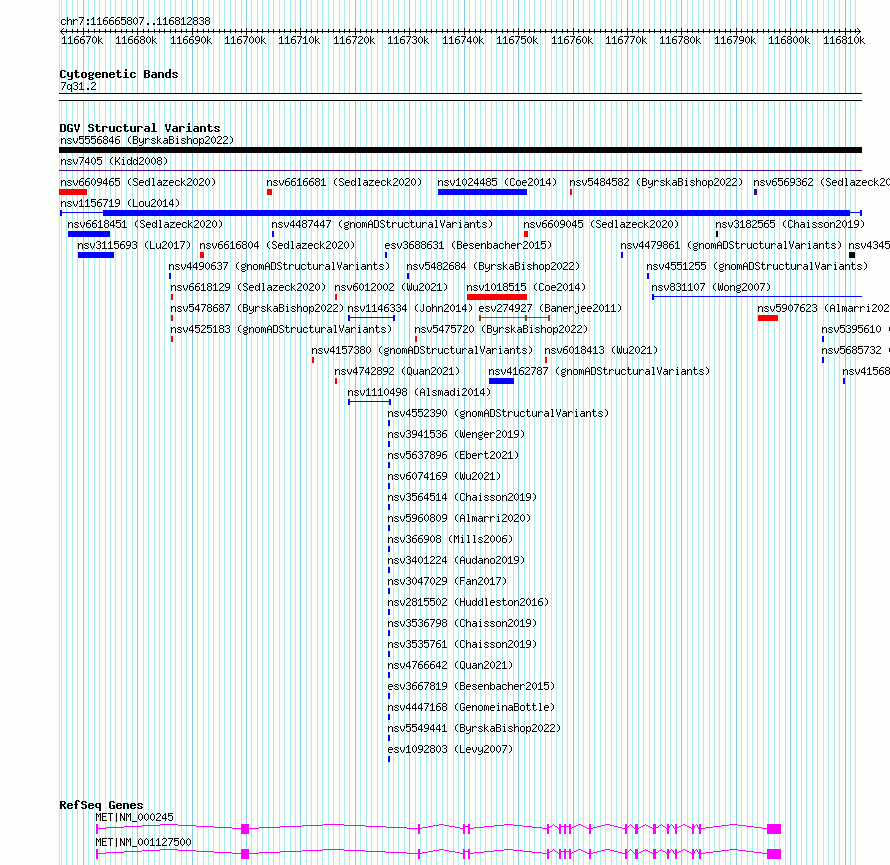Click nsv4162787 (gnomADStructuralVariants) label

pyautogui.click(x=599, y=371)
